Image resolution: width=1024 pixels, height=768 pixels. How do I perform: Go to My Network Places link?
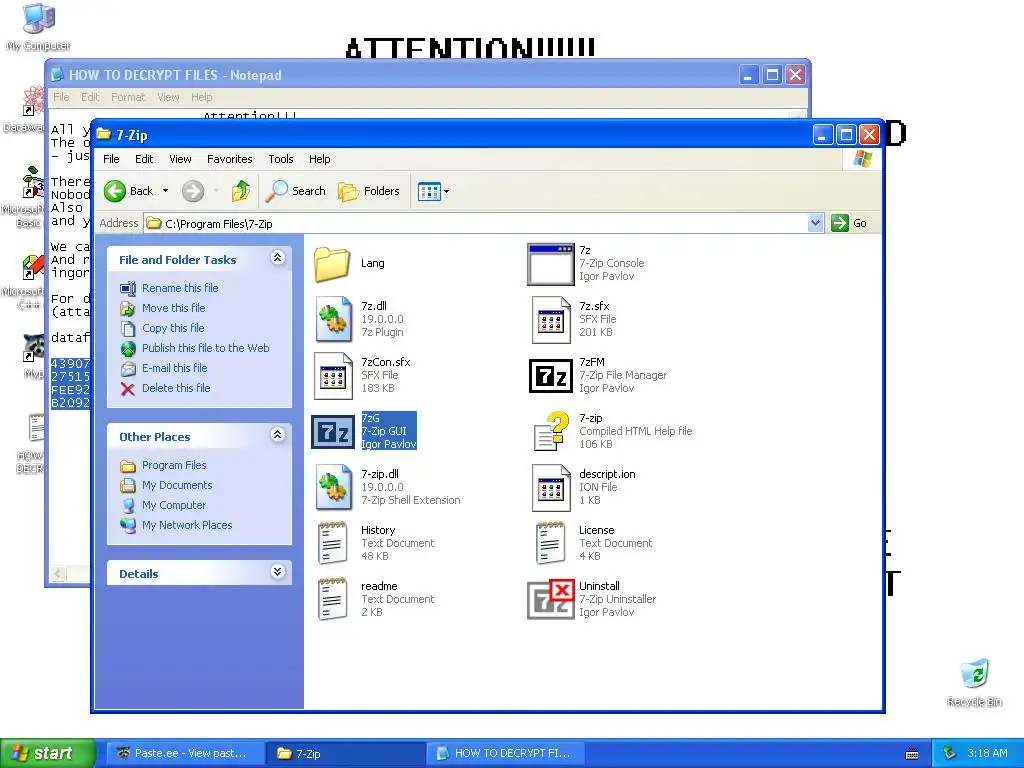(187, 525)
